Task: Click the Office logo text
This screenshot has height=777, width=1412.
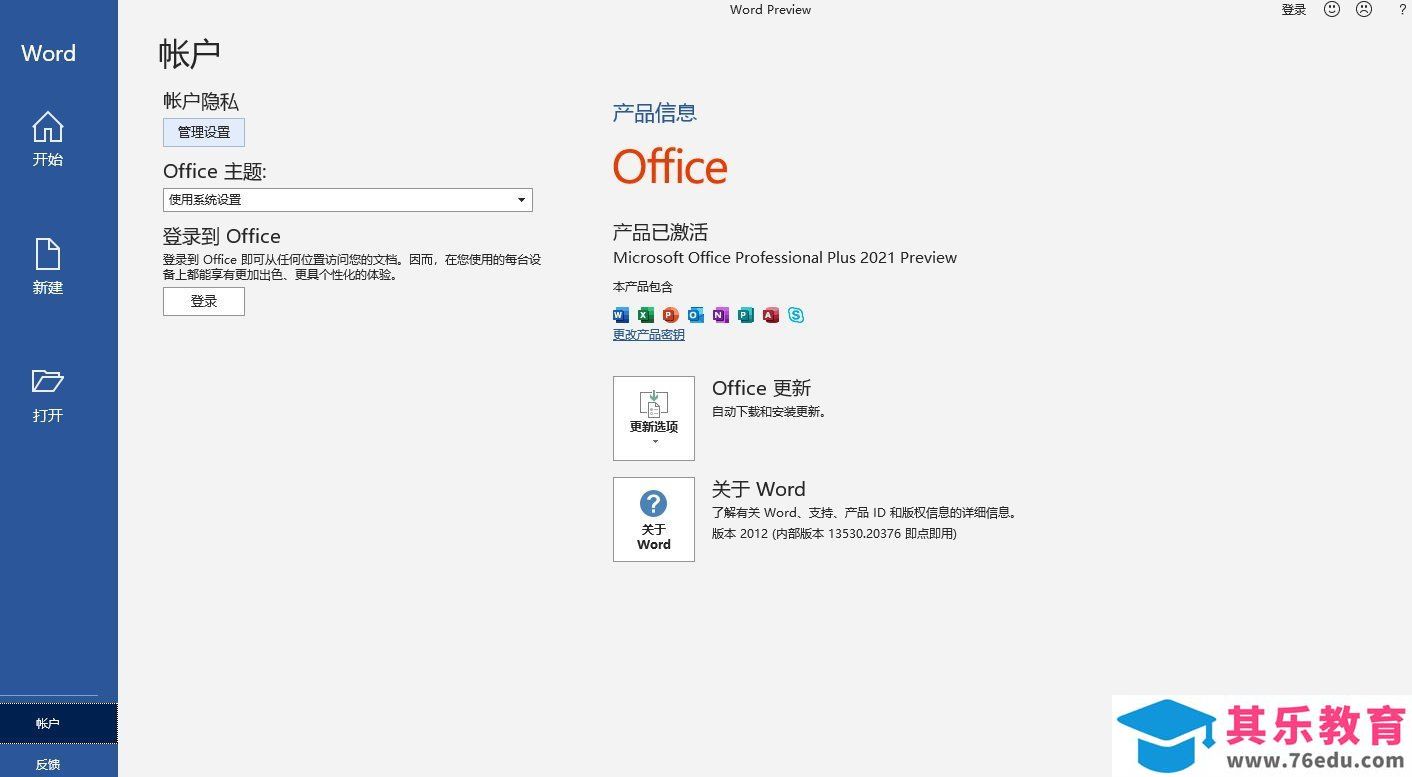Action: pyautogui.click(x=670, y=167)
